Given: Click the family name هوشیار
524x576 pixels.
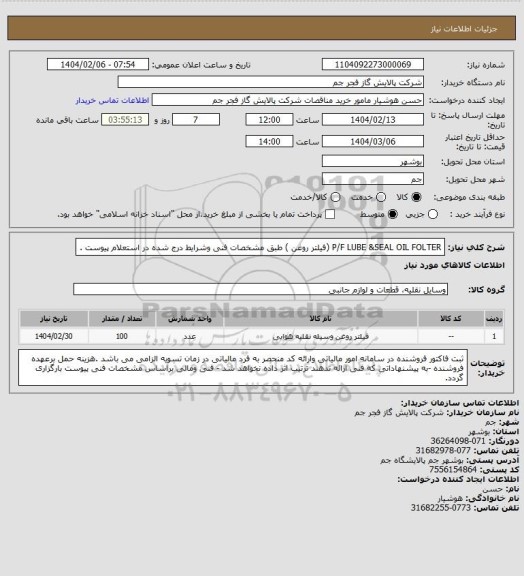Looking at the screenshot, I should click(450, 498).
